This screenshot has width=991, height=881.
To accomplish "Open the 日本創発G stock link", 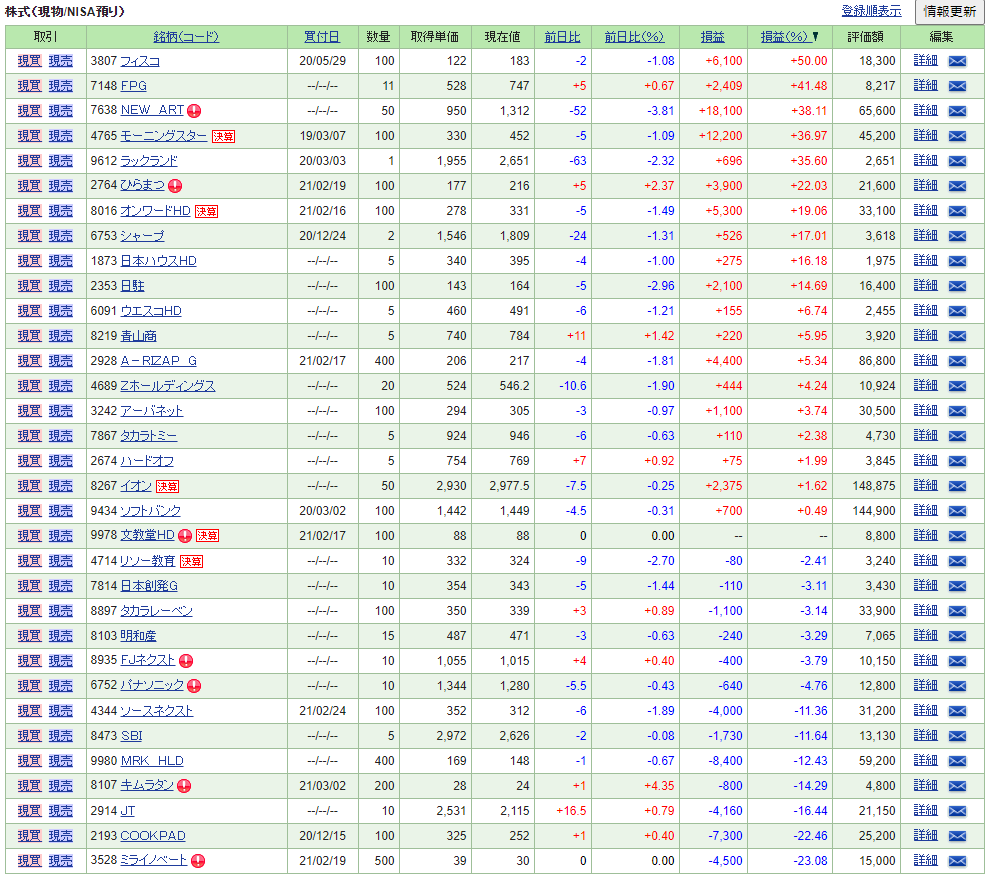I will click(149, 586).
